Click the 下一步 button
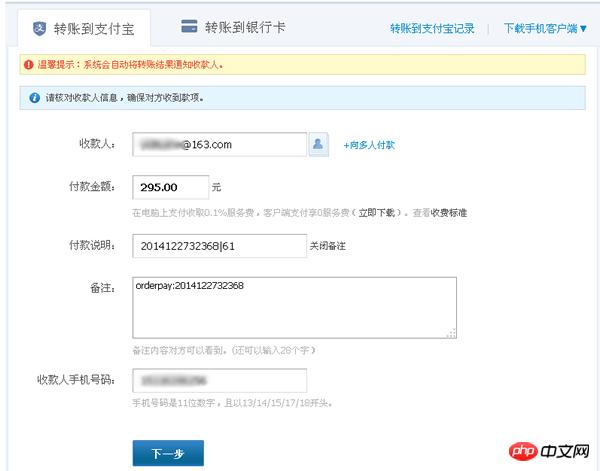This screenshot has width=600, height=471. tap(168, 453)
